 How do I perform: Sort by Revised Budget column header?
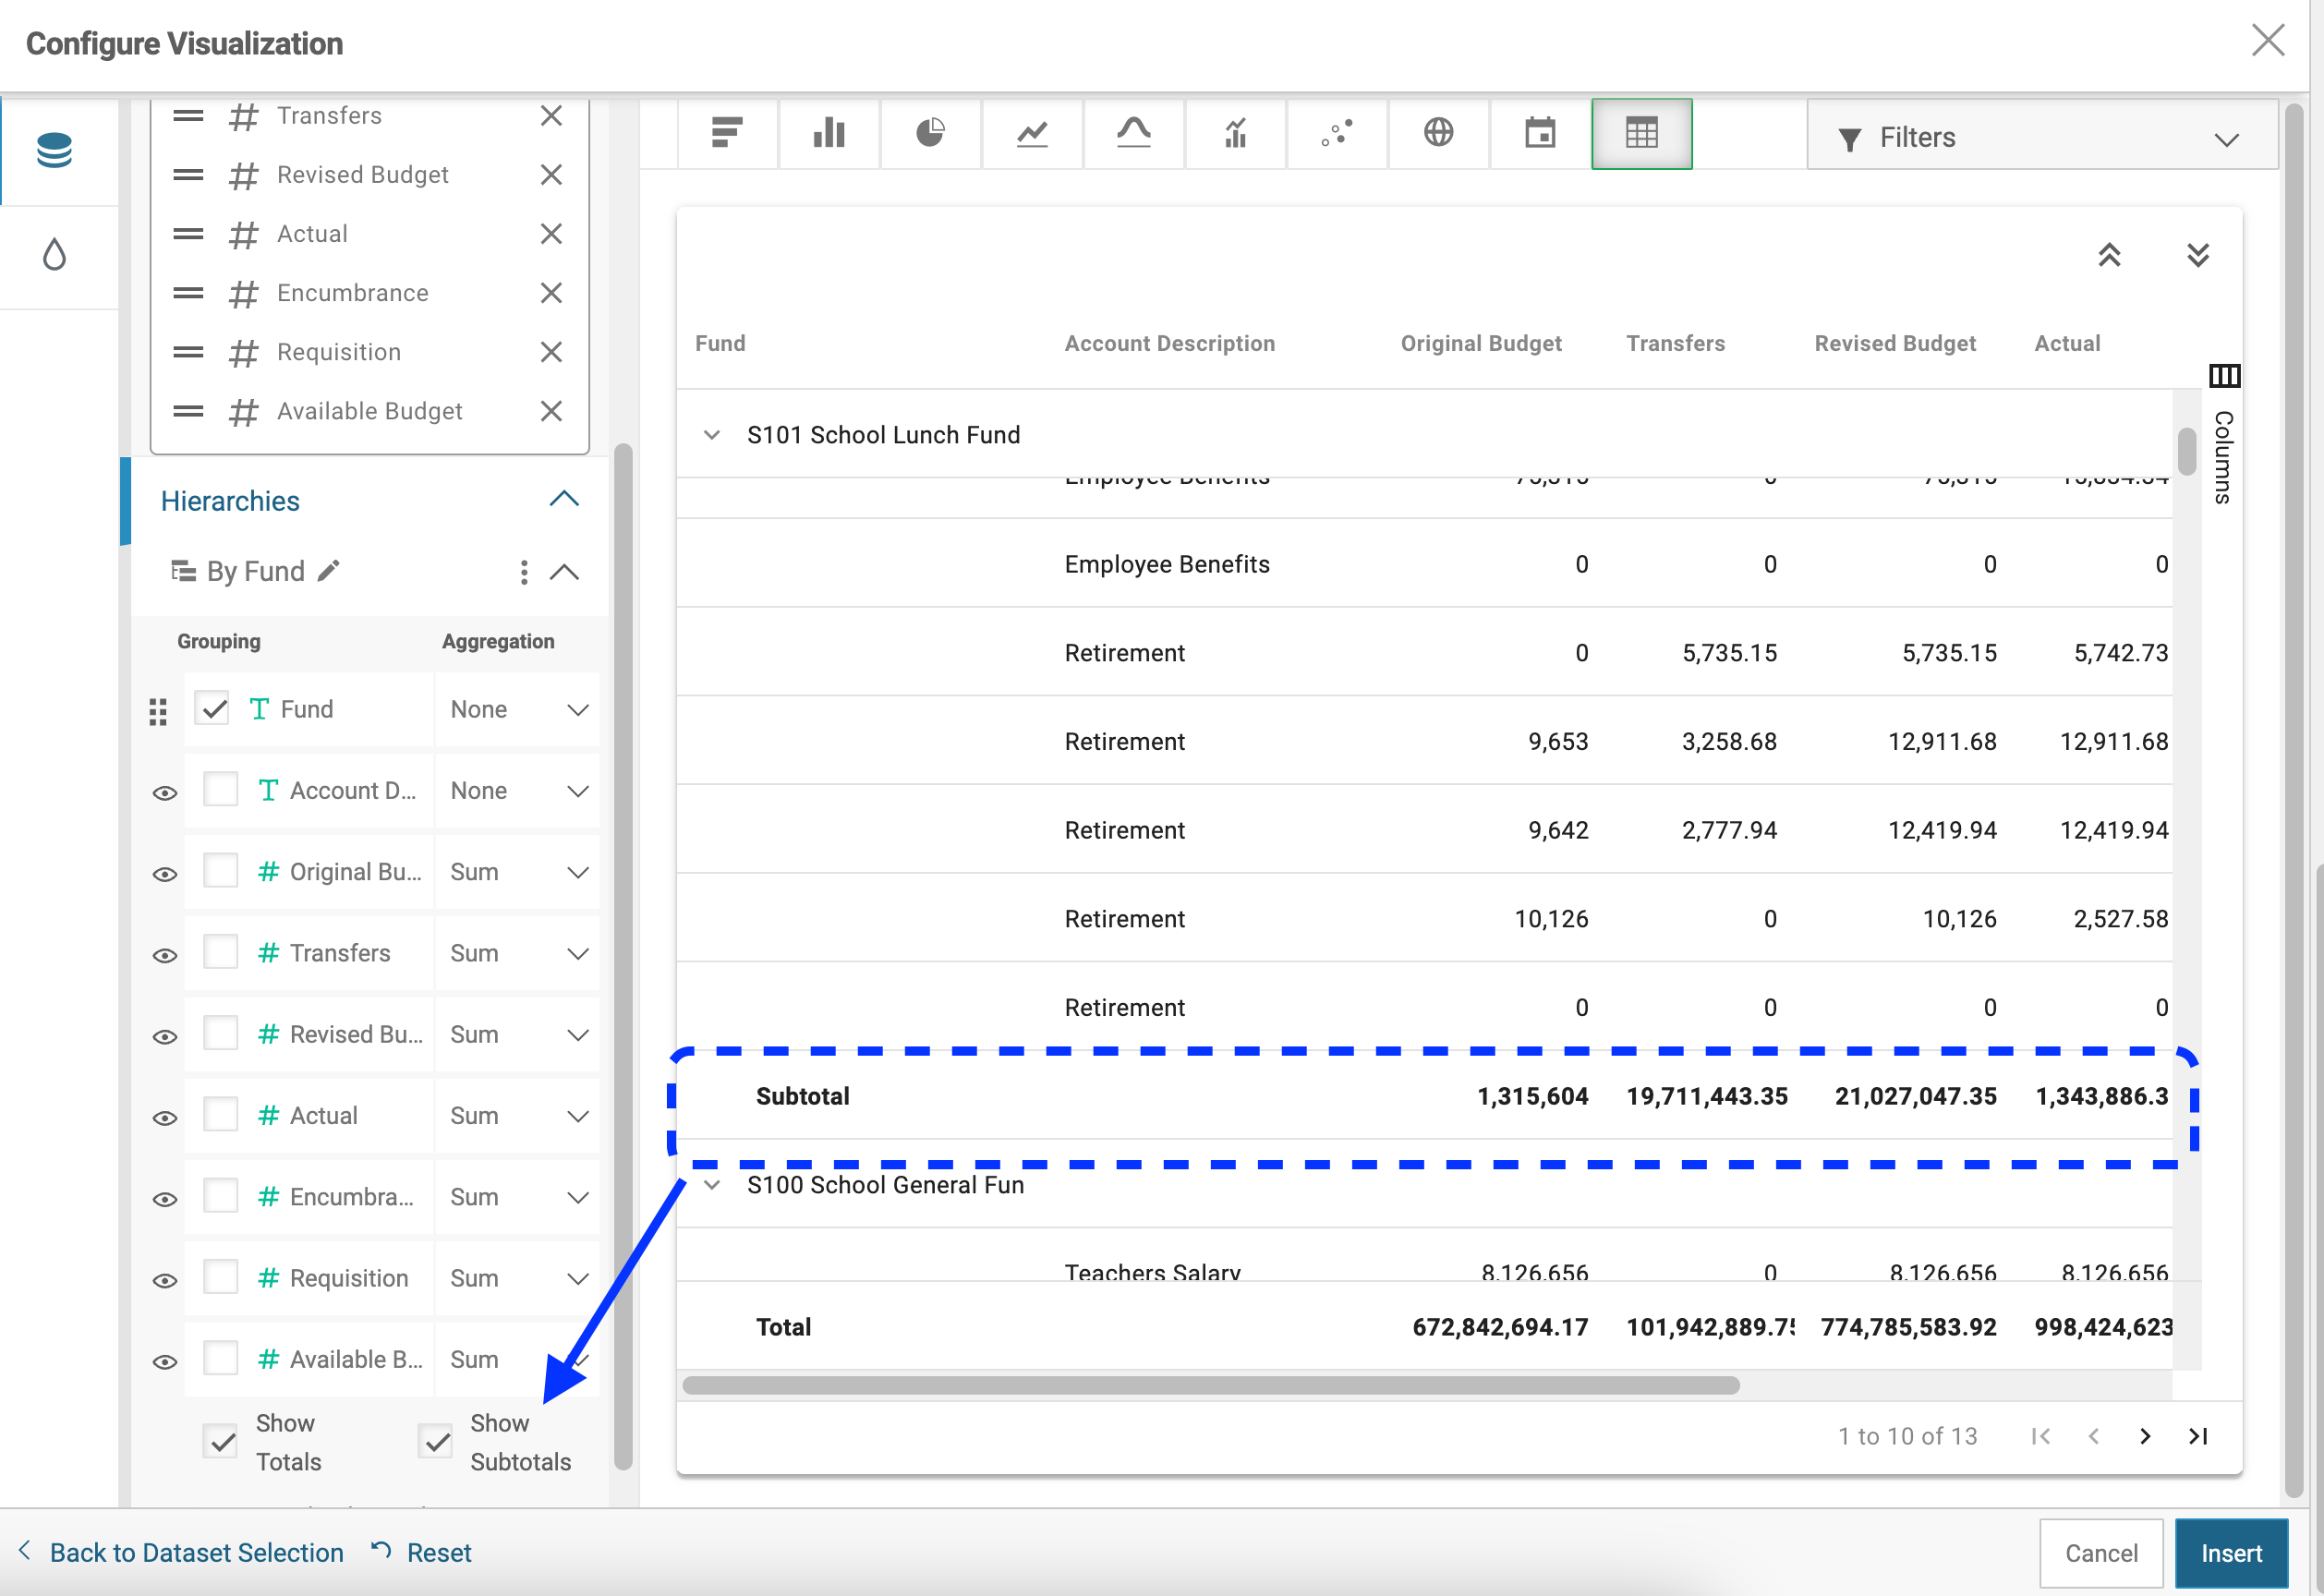click(x=1895, y=343)
